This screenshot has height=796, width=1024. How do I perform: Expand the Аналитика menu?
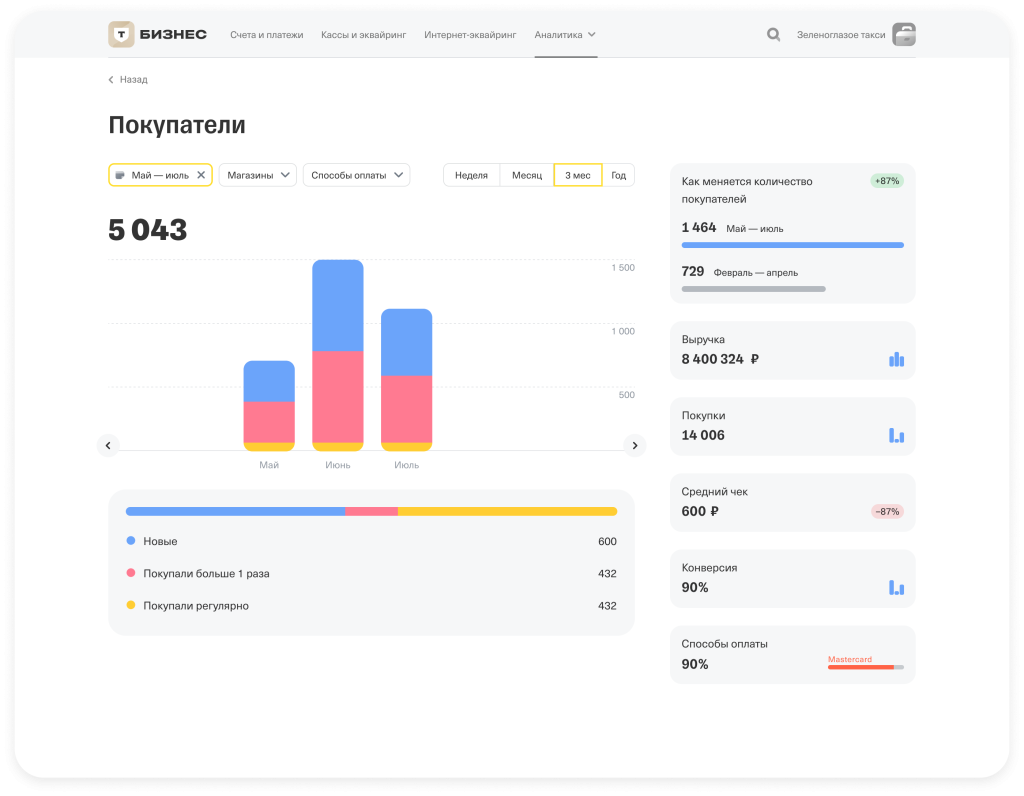(x=565, y=35)
